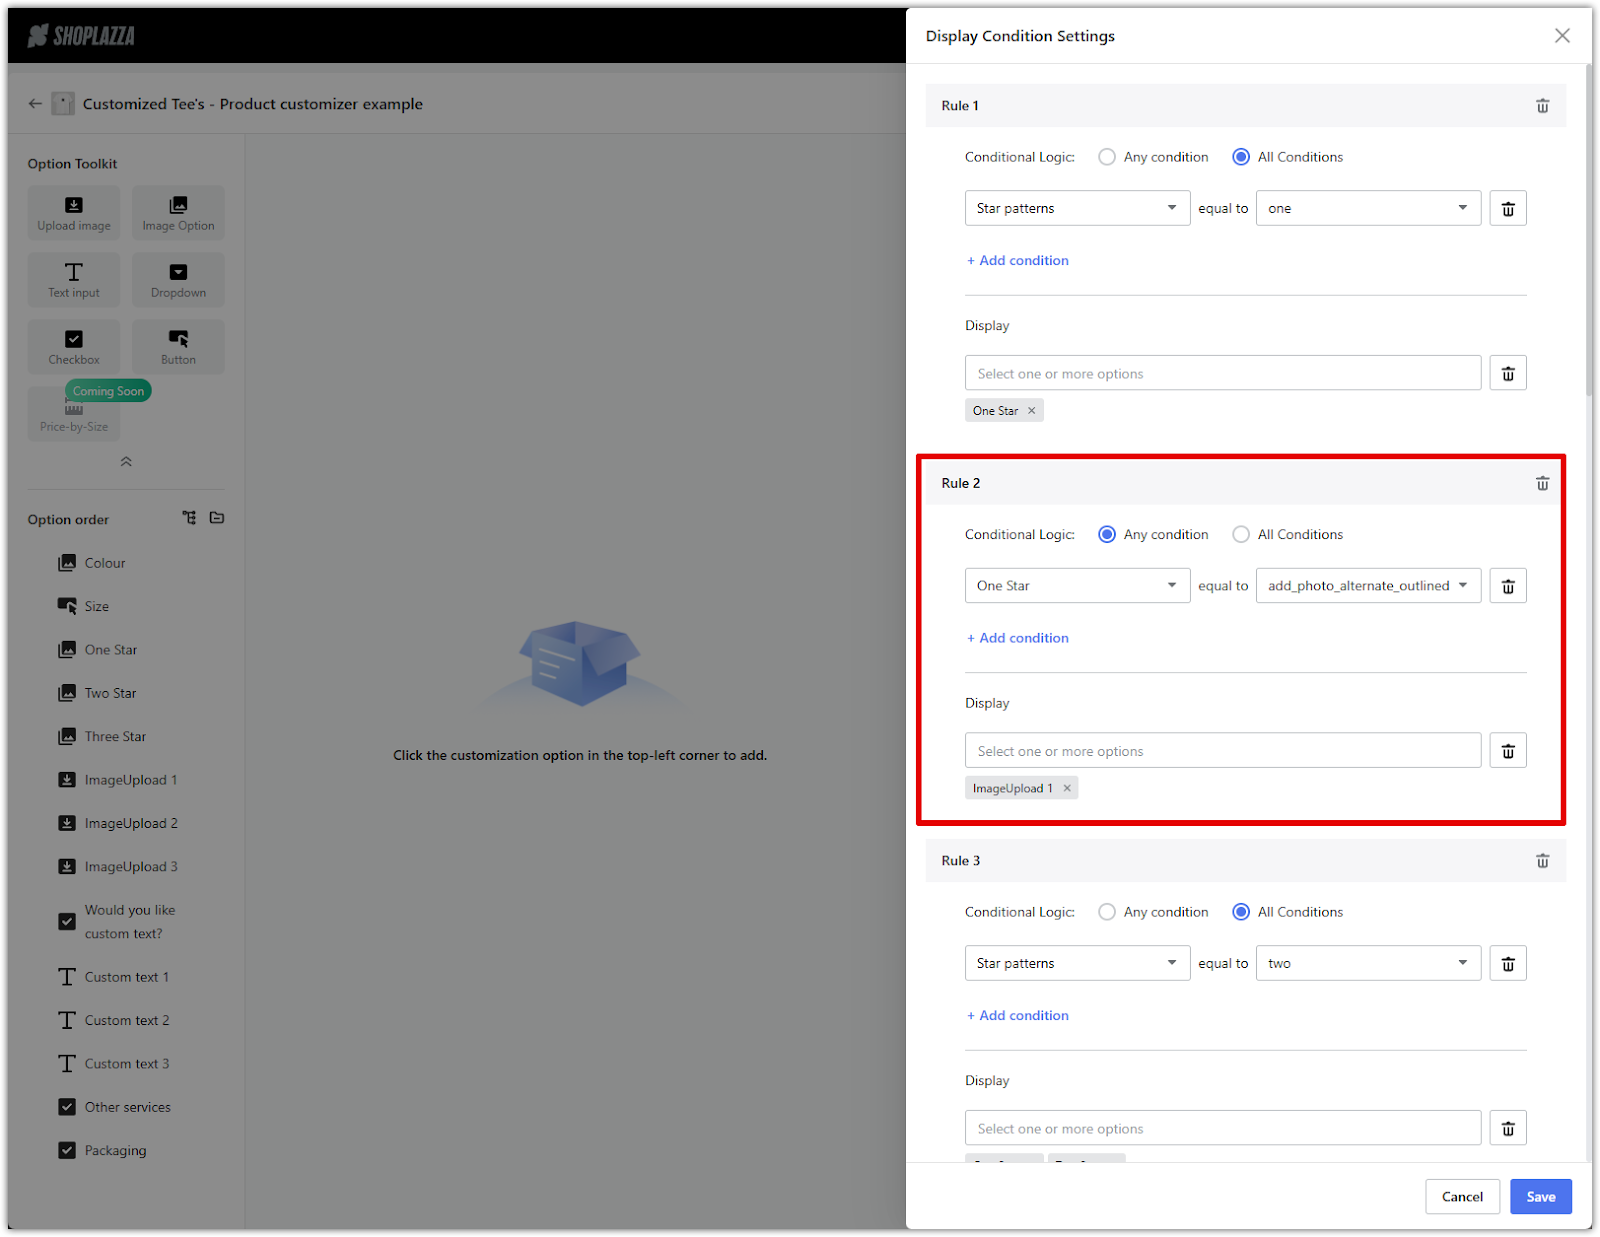The width and height of the screenshot is (1600, 1237).
Task: Click 'Add condition' under Rule 3
Action: pos(1018,1016)
